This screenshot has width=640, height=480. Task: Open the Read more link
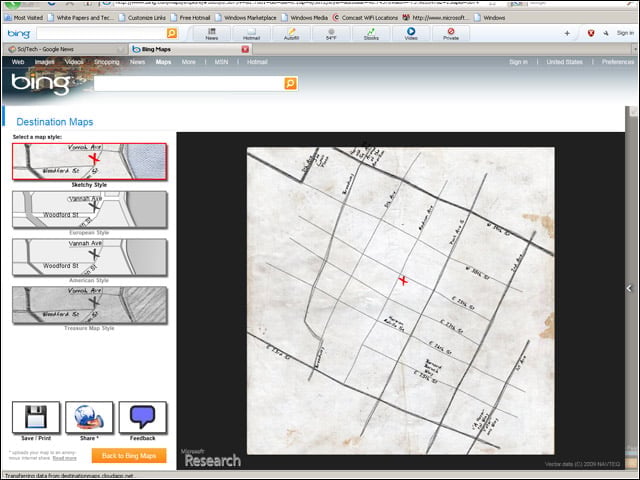(64, 458)
